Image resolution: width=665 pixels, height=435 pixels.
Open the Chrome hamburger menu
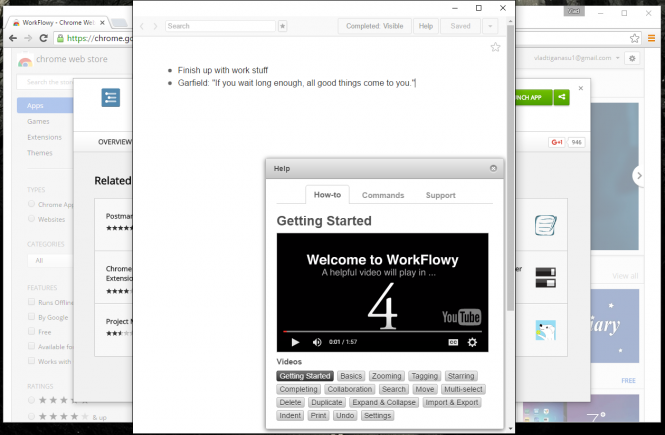651,39
